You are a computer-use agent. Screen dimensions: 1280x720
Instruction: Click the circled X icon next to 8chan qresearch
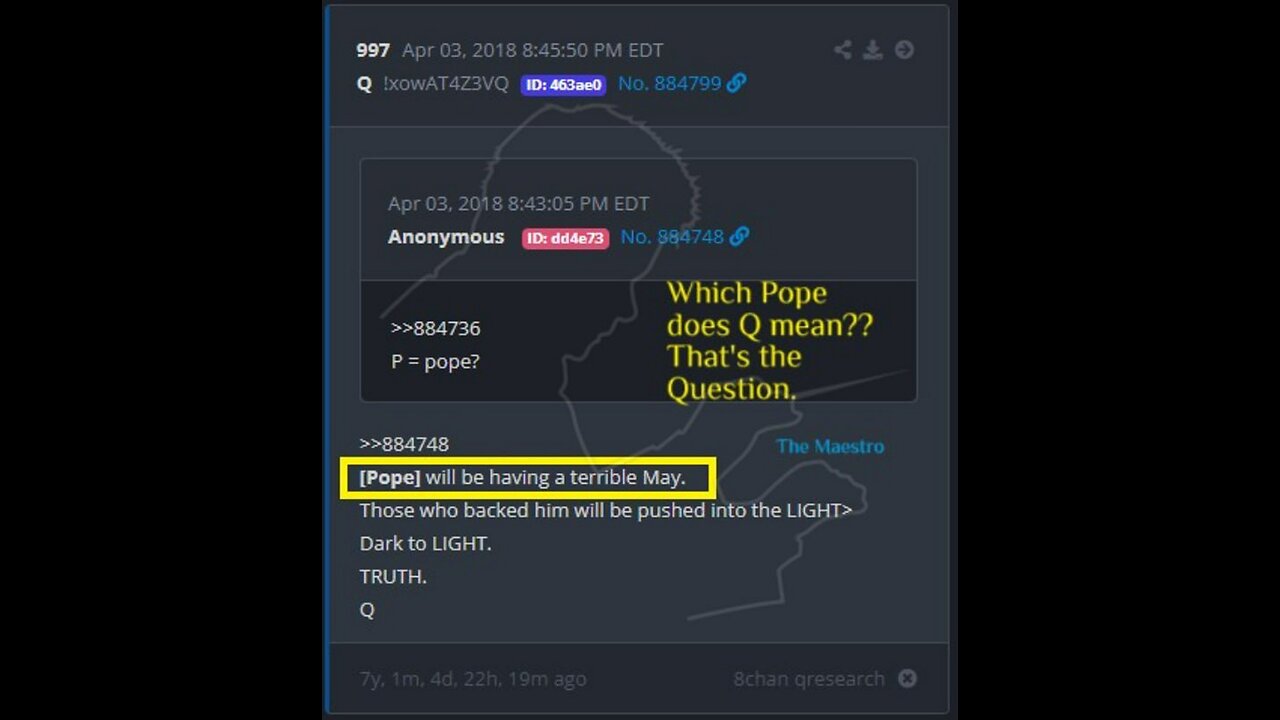(x=907, y=678)
